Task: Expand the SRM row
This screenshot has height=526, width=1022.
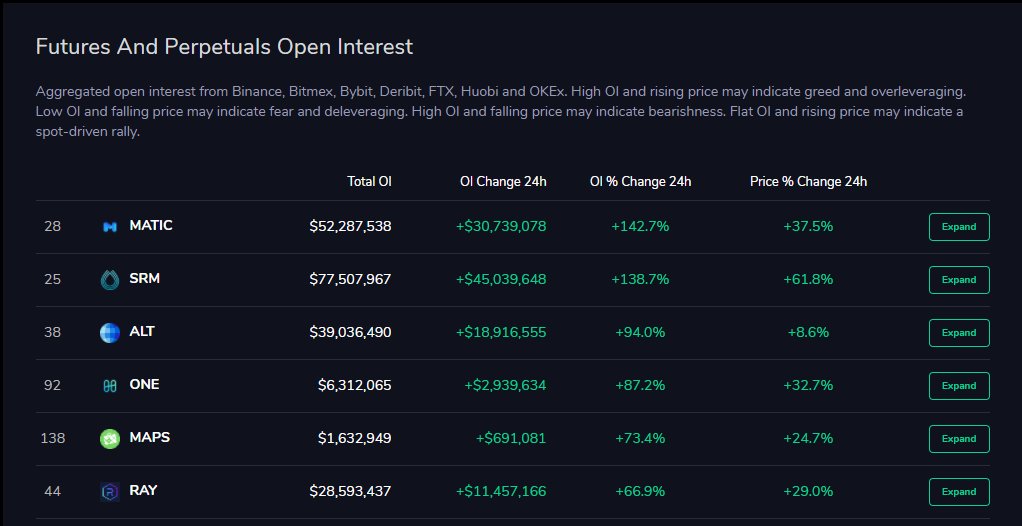Action: pos(959,280)
